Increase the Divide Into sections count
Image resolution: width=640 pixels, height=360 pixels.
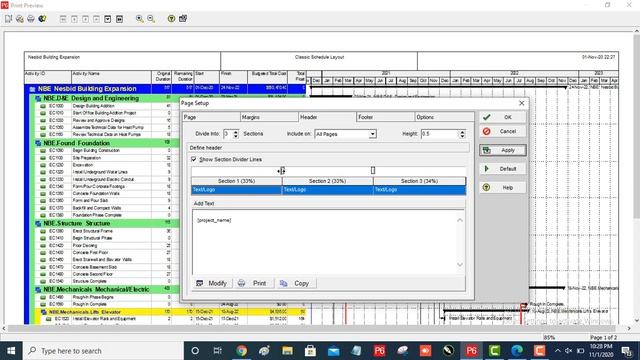click(236, 131)
